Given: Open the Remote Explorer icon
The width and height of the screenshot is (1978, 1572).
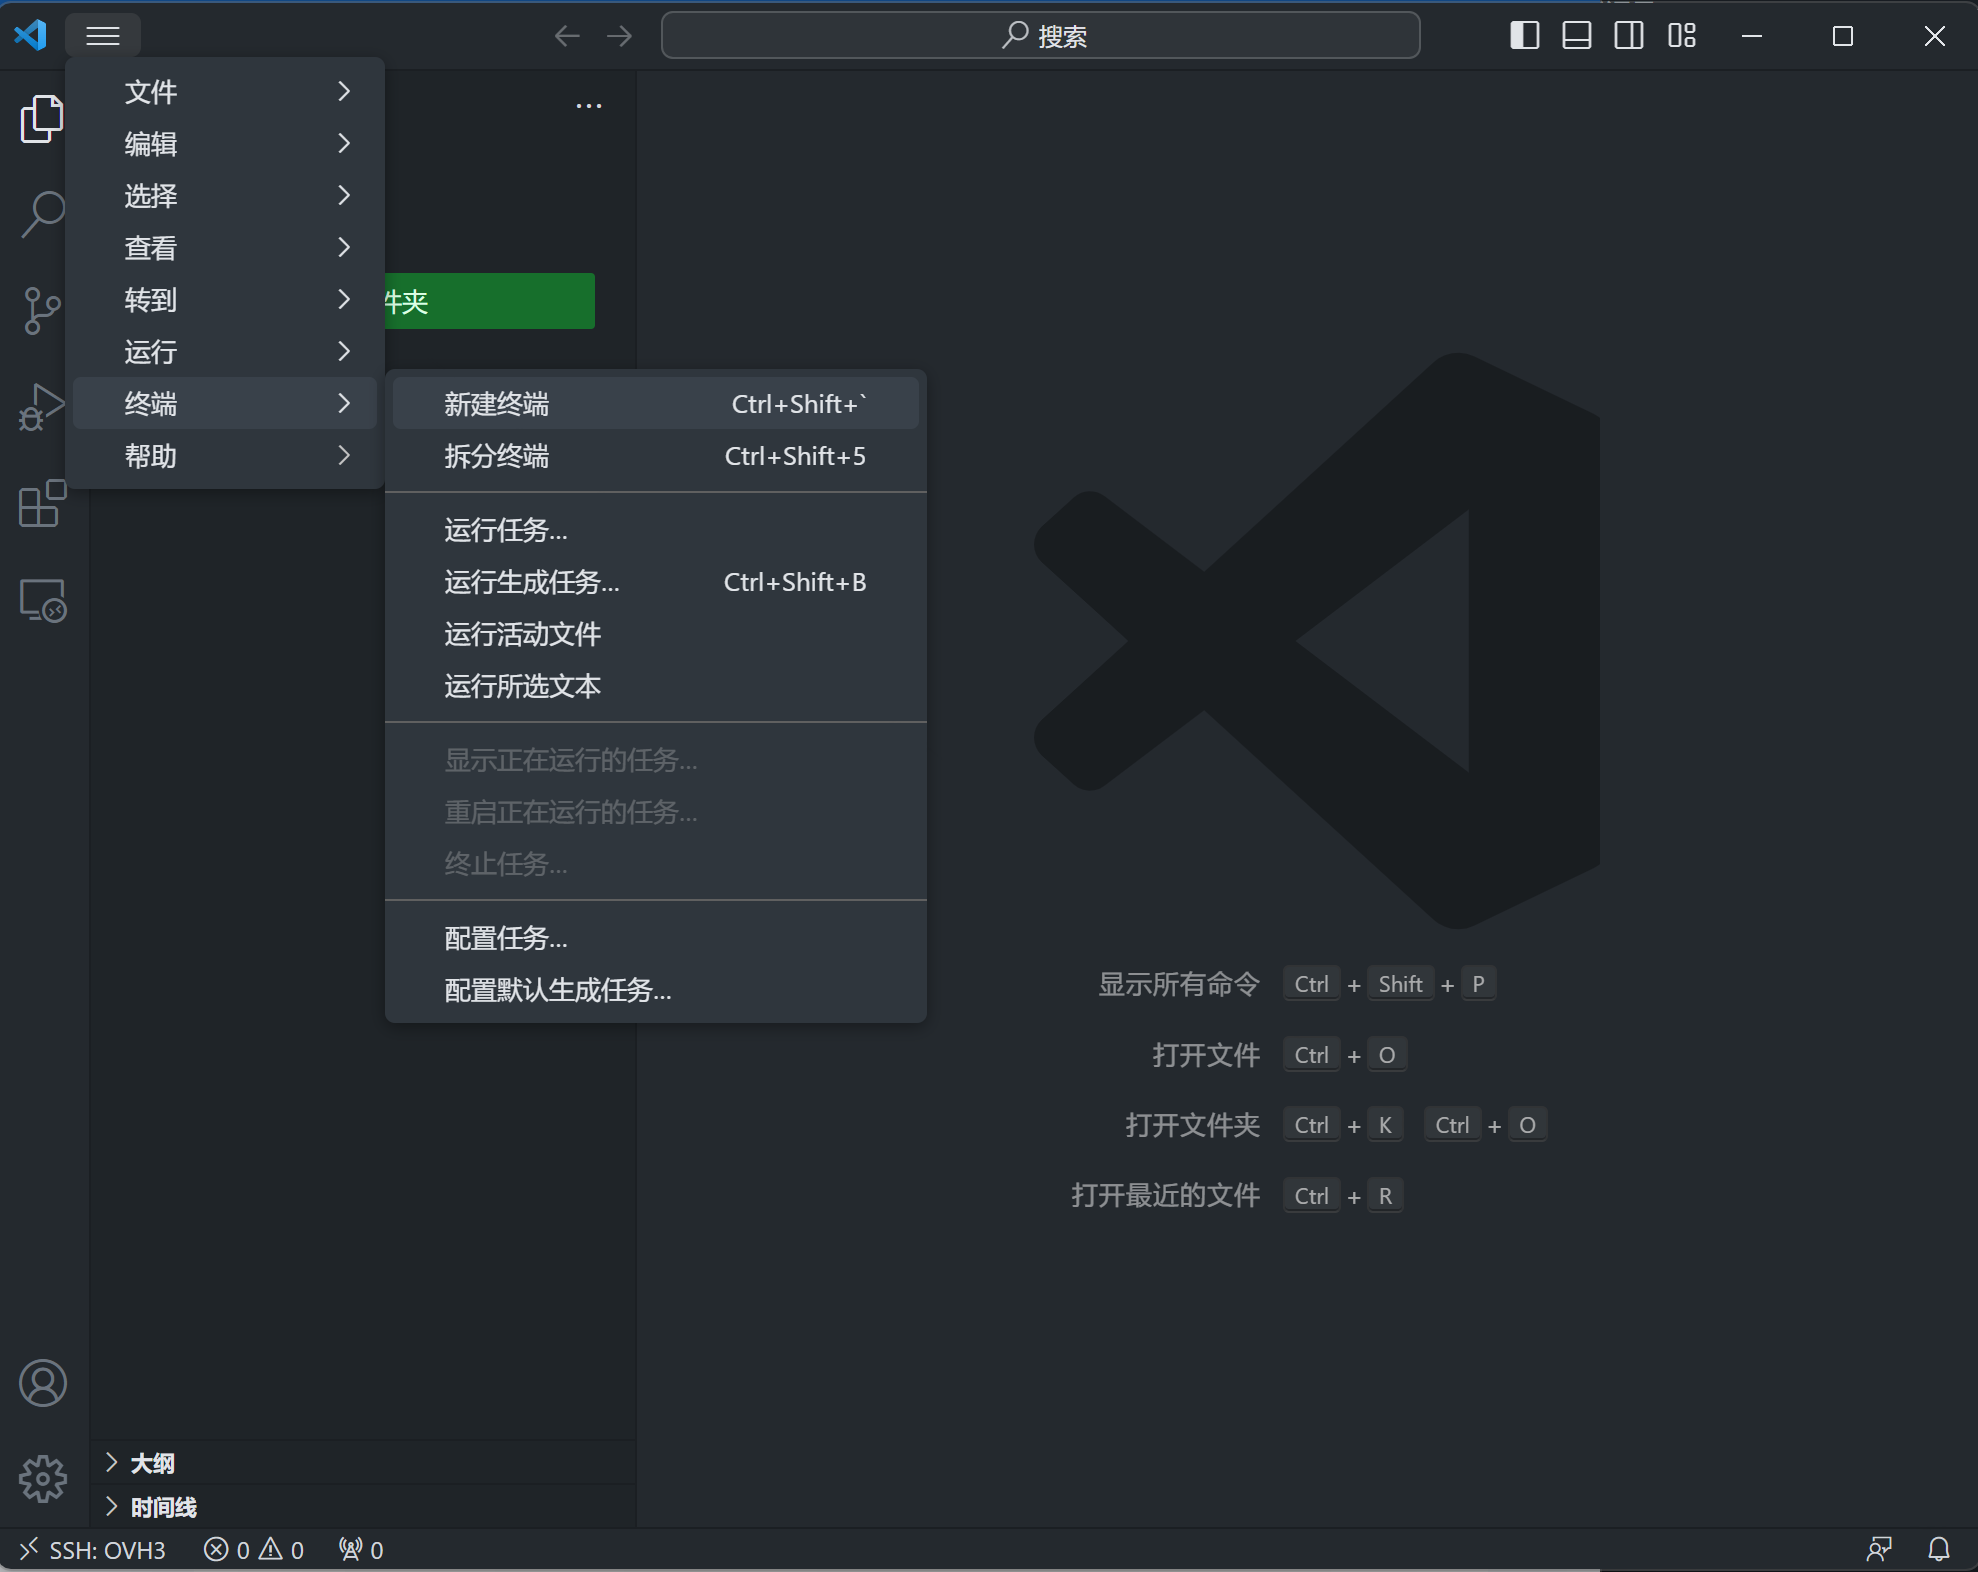Looking at the screenshot, I should (42, 600).
